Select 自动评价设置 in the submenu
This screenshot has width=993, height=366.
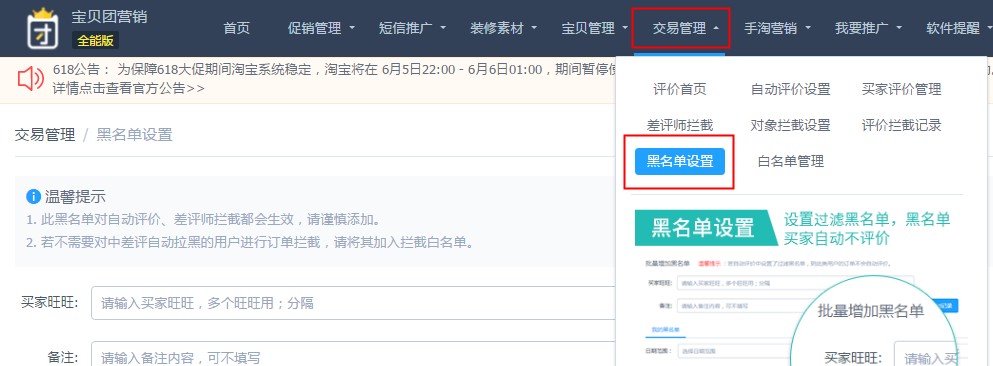click(x=790, y=89)
